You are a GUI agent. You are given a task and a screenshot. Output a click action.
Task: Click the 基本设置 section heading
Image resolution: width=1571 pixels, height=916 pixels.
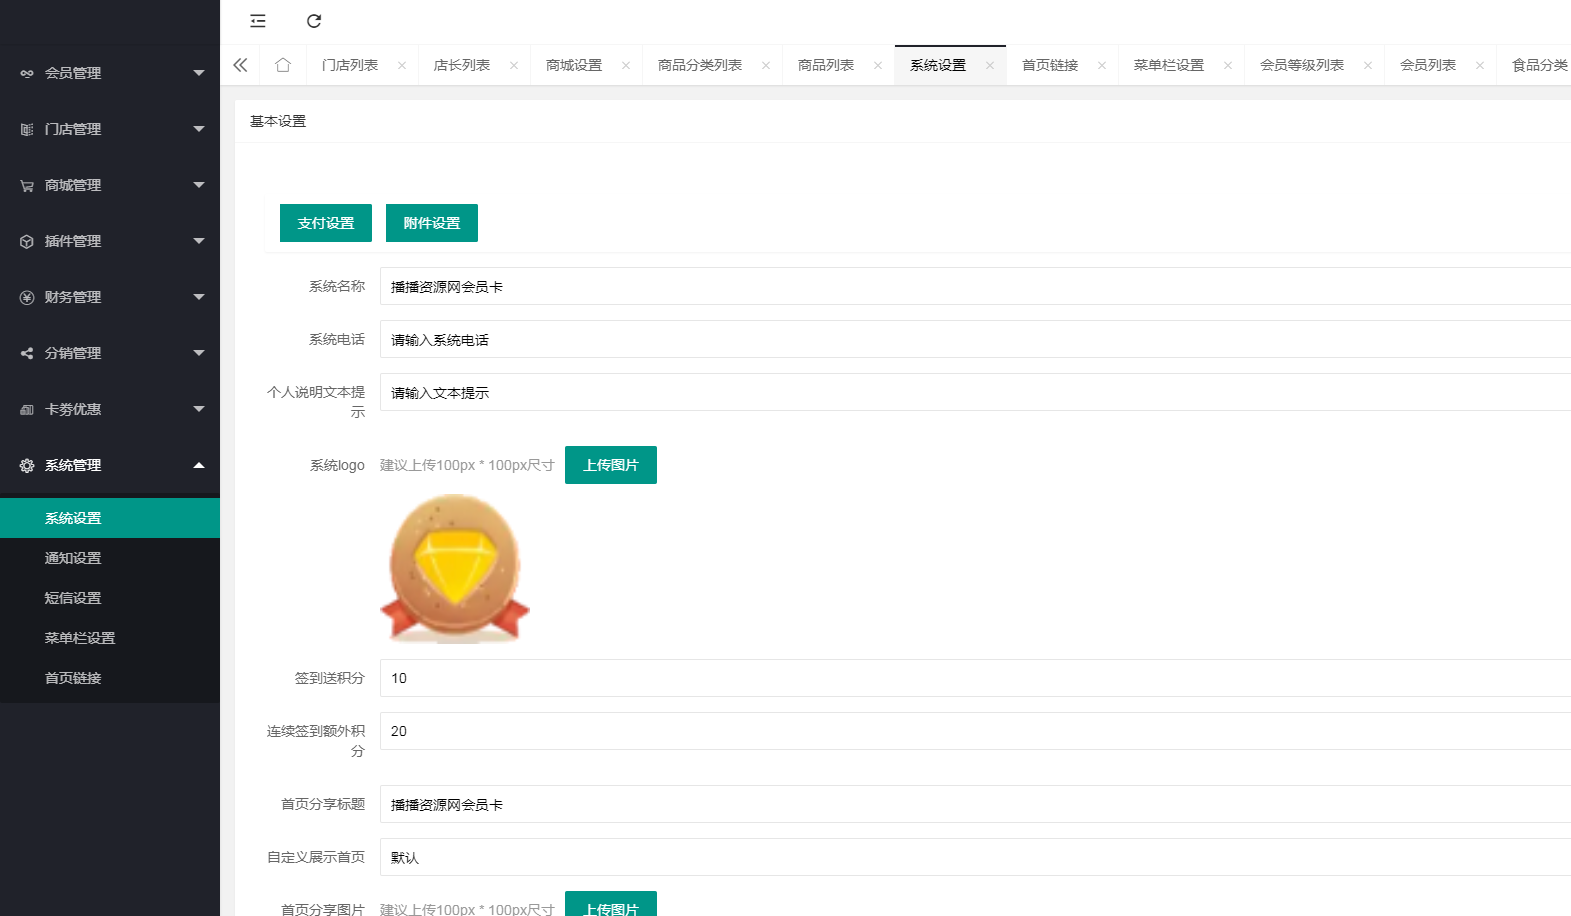click(278, 121)
